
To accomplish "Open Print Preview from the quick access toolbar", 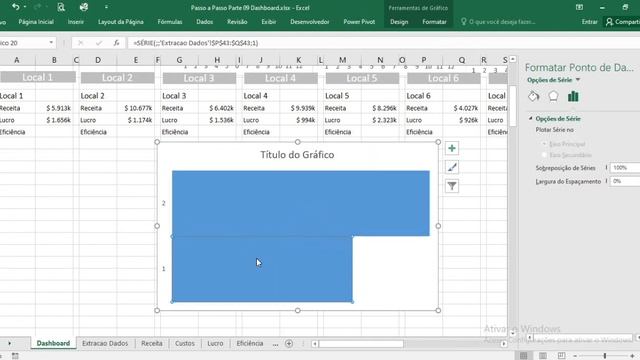I will 61,7.
